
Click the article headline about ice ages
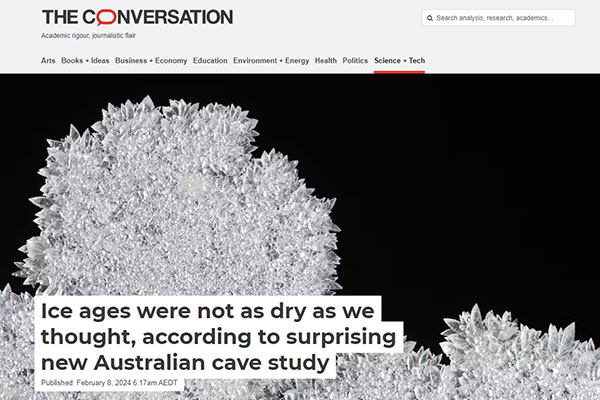click(x=218, y=336)
